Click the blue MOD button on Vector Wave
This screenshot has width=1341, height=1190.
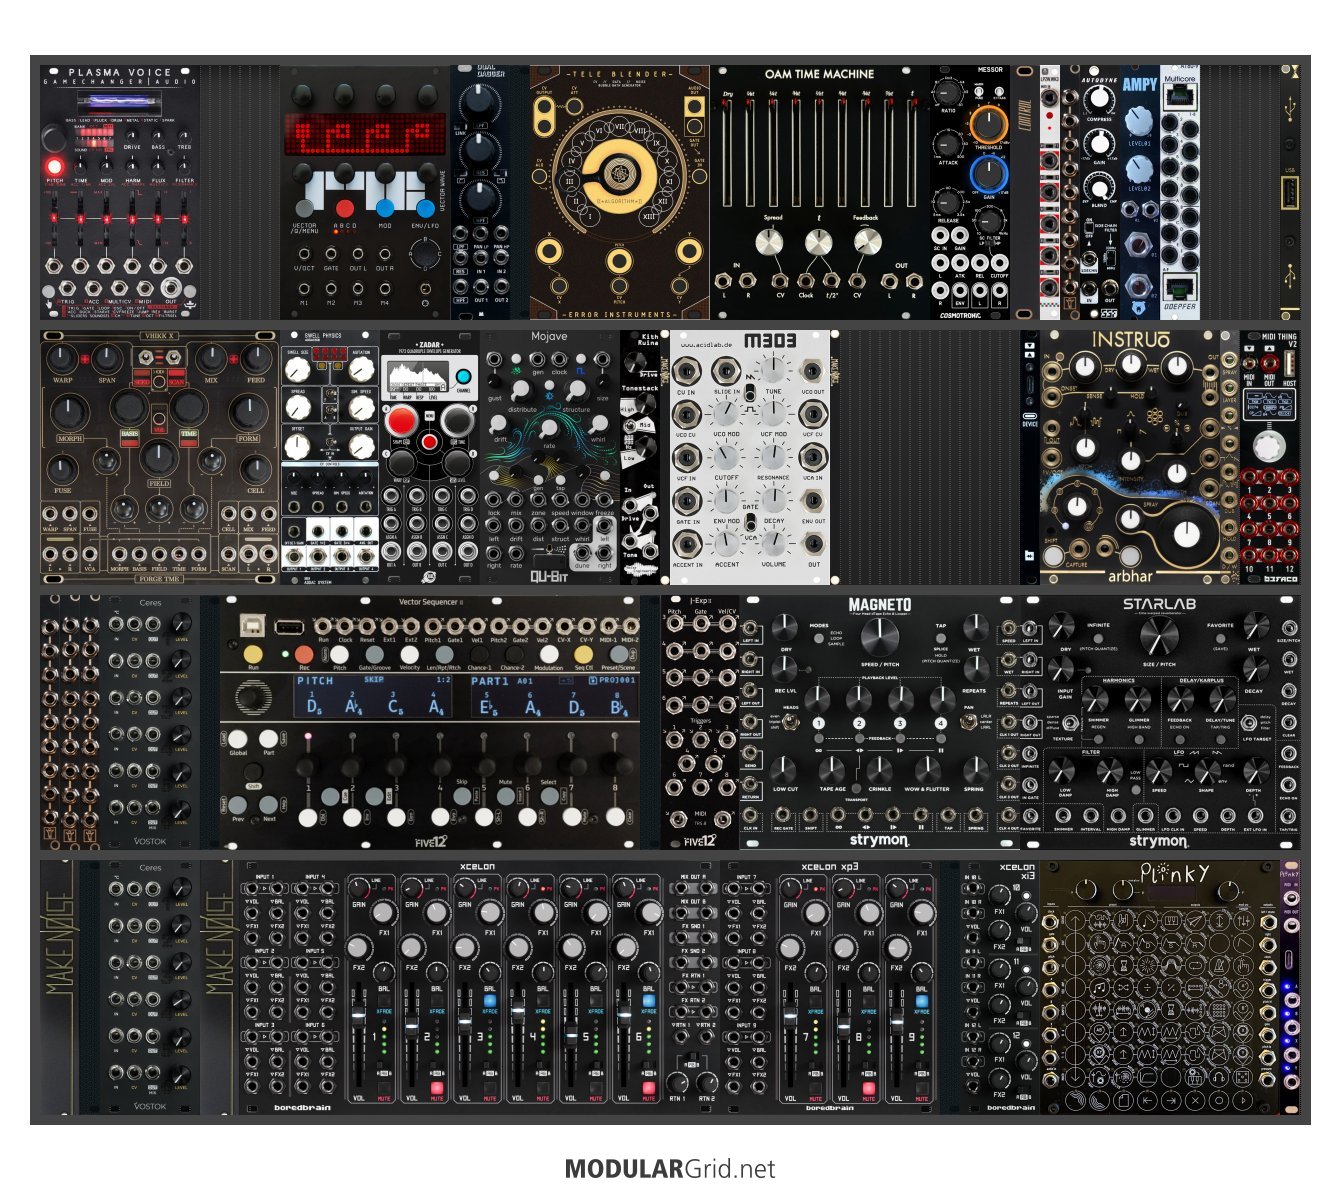coord(385,209)
